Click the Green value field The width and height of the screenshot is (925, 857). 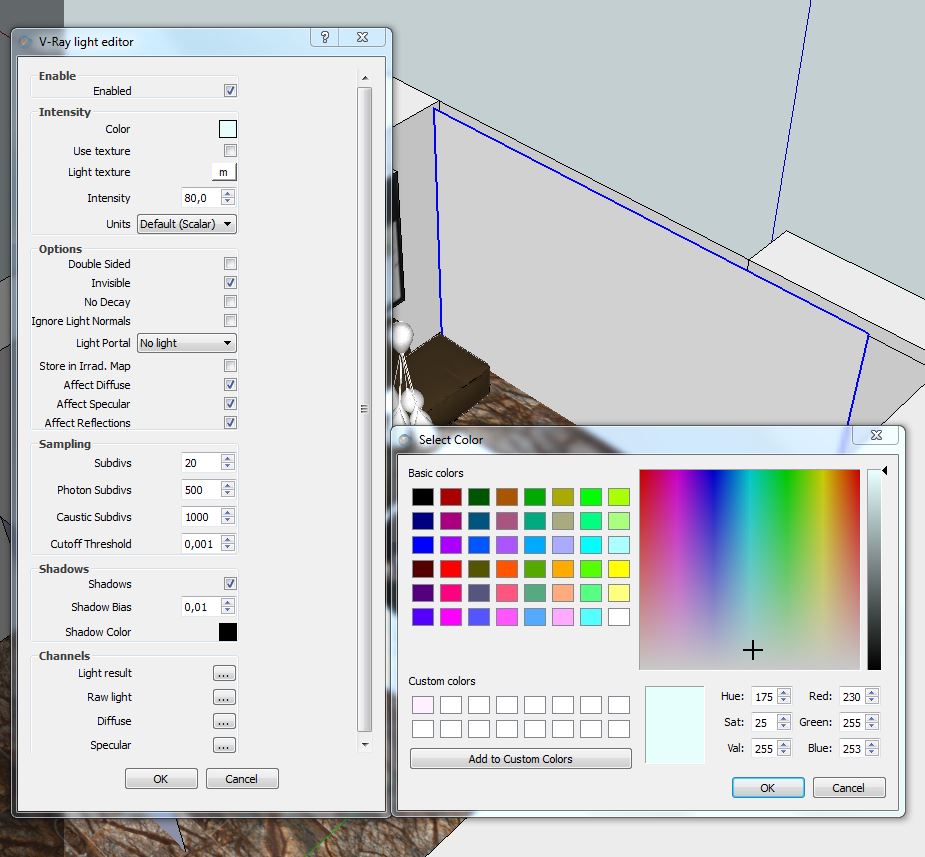point(852,723)
